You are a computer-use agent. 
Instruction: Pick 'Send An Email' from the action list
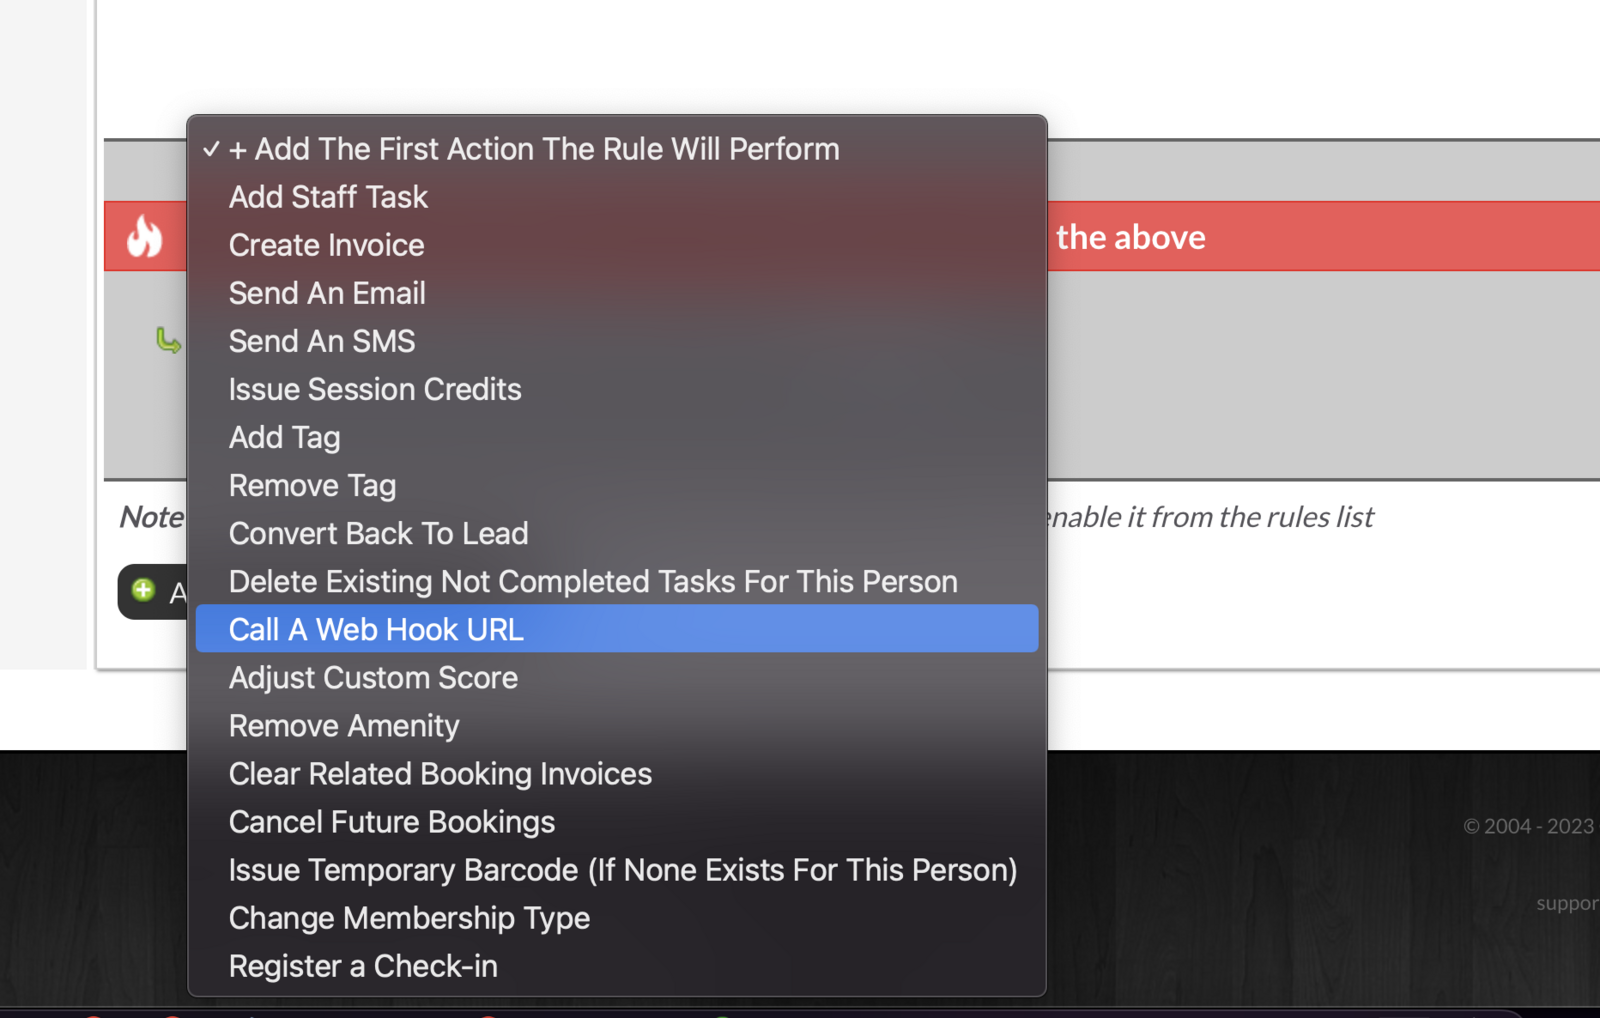click(x=327, y=293)
